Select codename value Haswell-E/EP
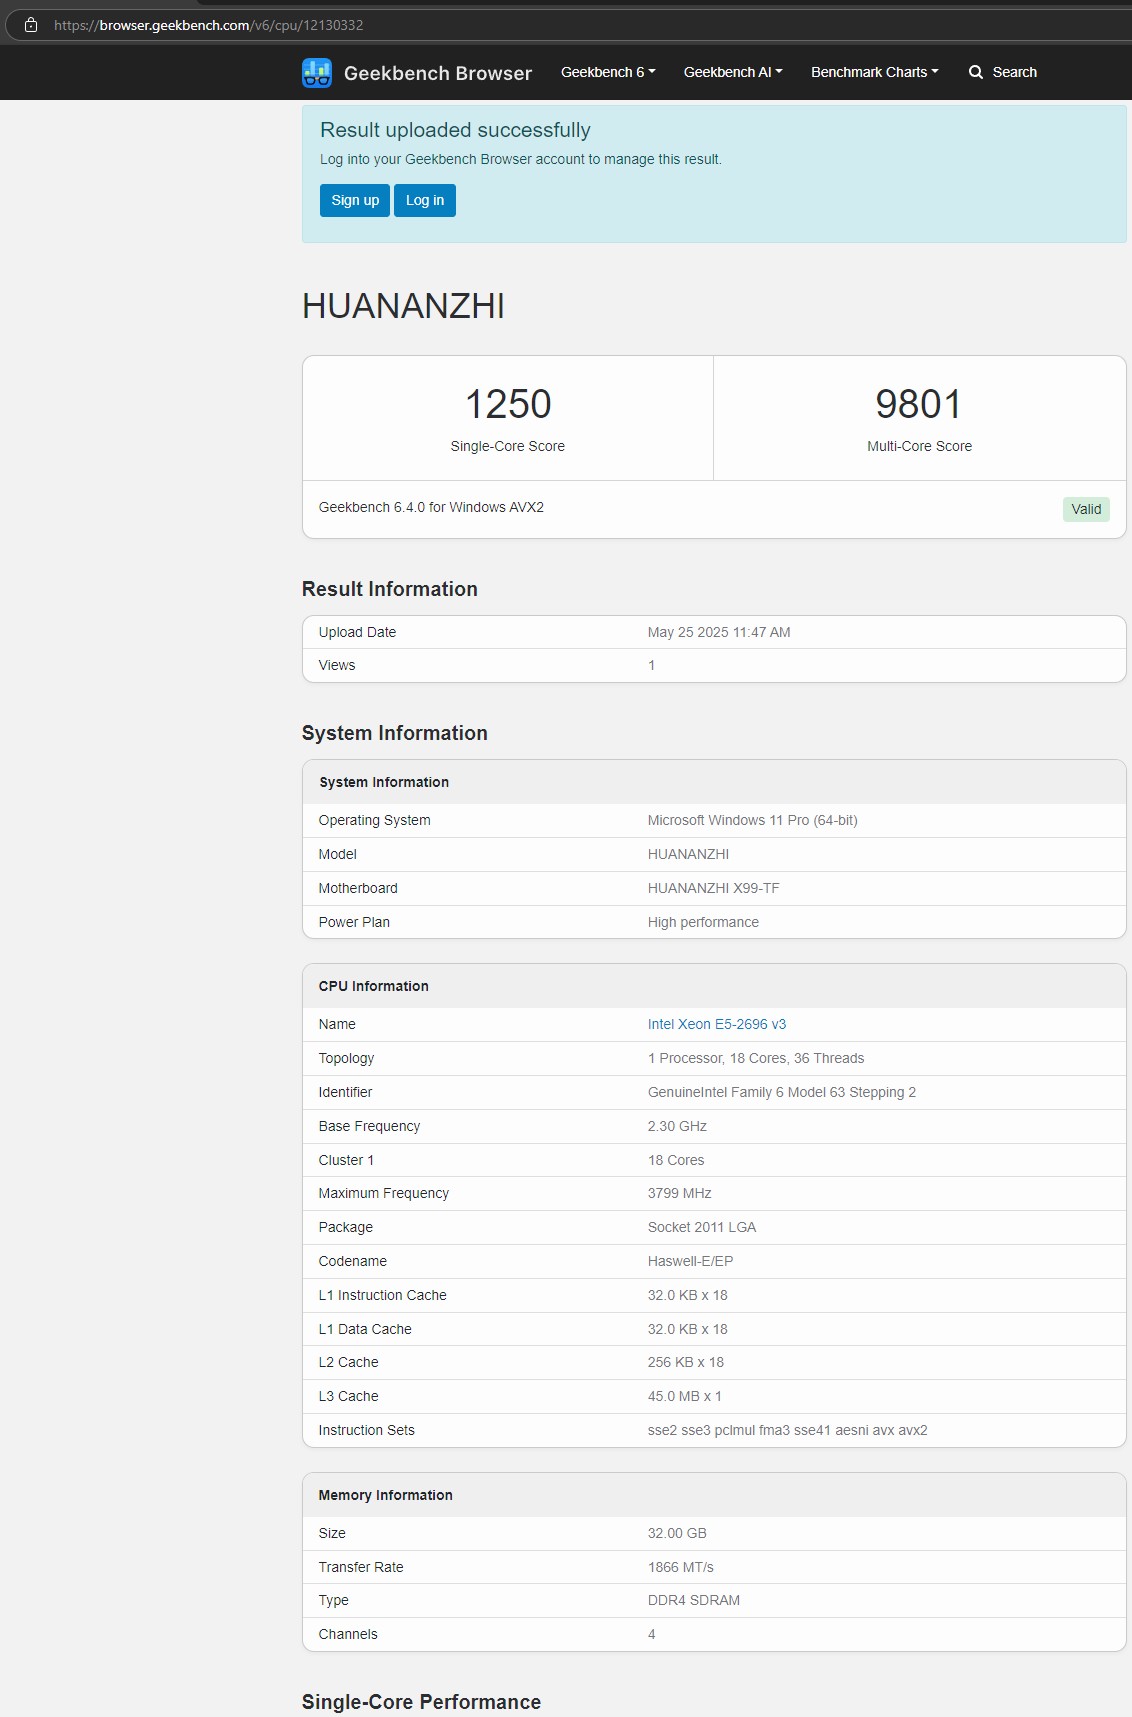The image size is (1132, 1717). point(691,1261)
